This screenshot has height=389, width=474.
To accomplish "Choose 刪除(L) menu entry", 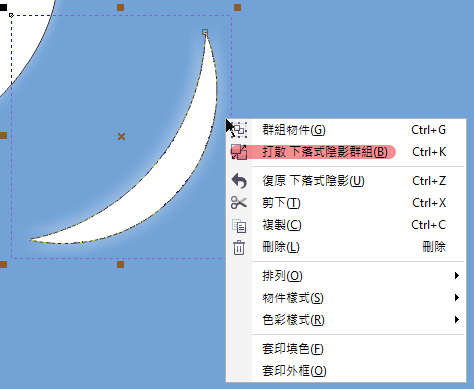I will point(346,247).
